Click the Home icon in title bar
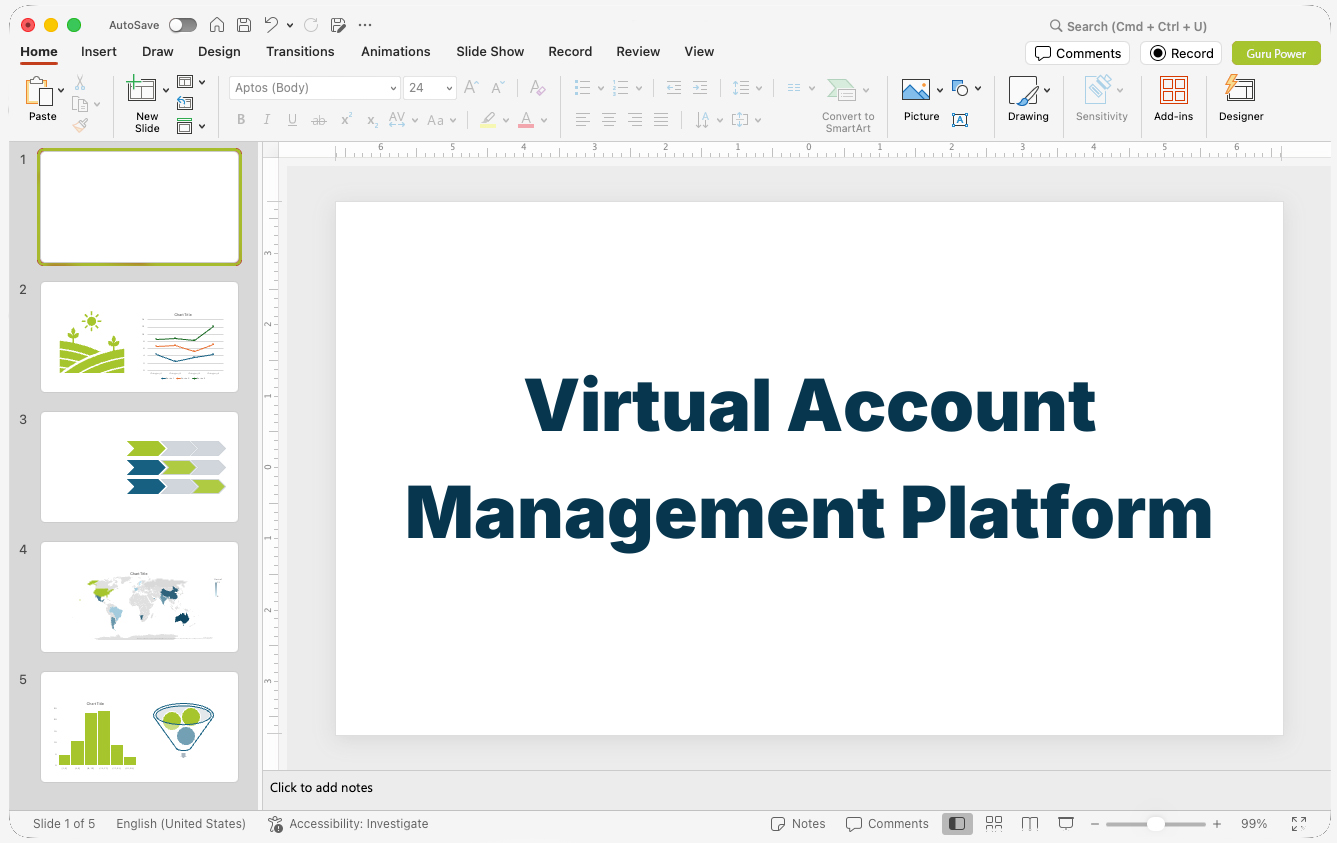The width and height of the screenshot is (1337, 843). pyautogui.click(x=216, y=25)
